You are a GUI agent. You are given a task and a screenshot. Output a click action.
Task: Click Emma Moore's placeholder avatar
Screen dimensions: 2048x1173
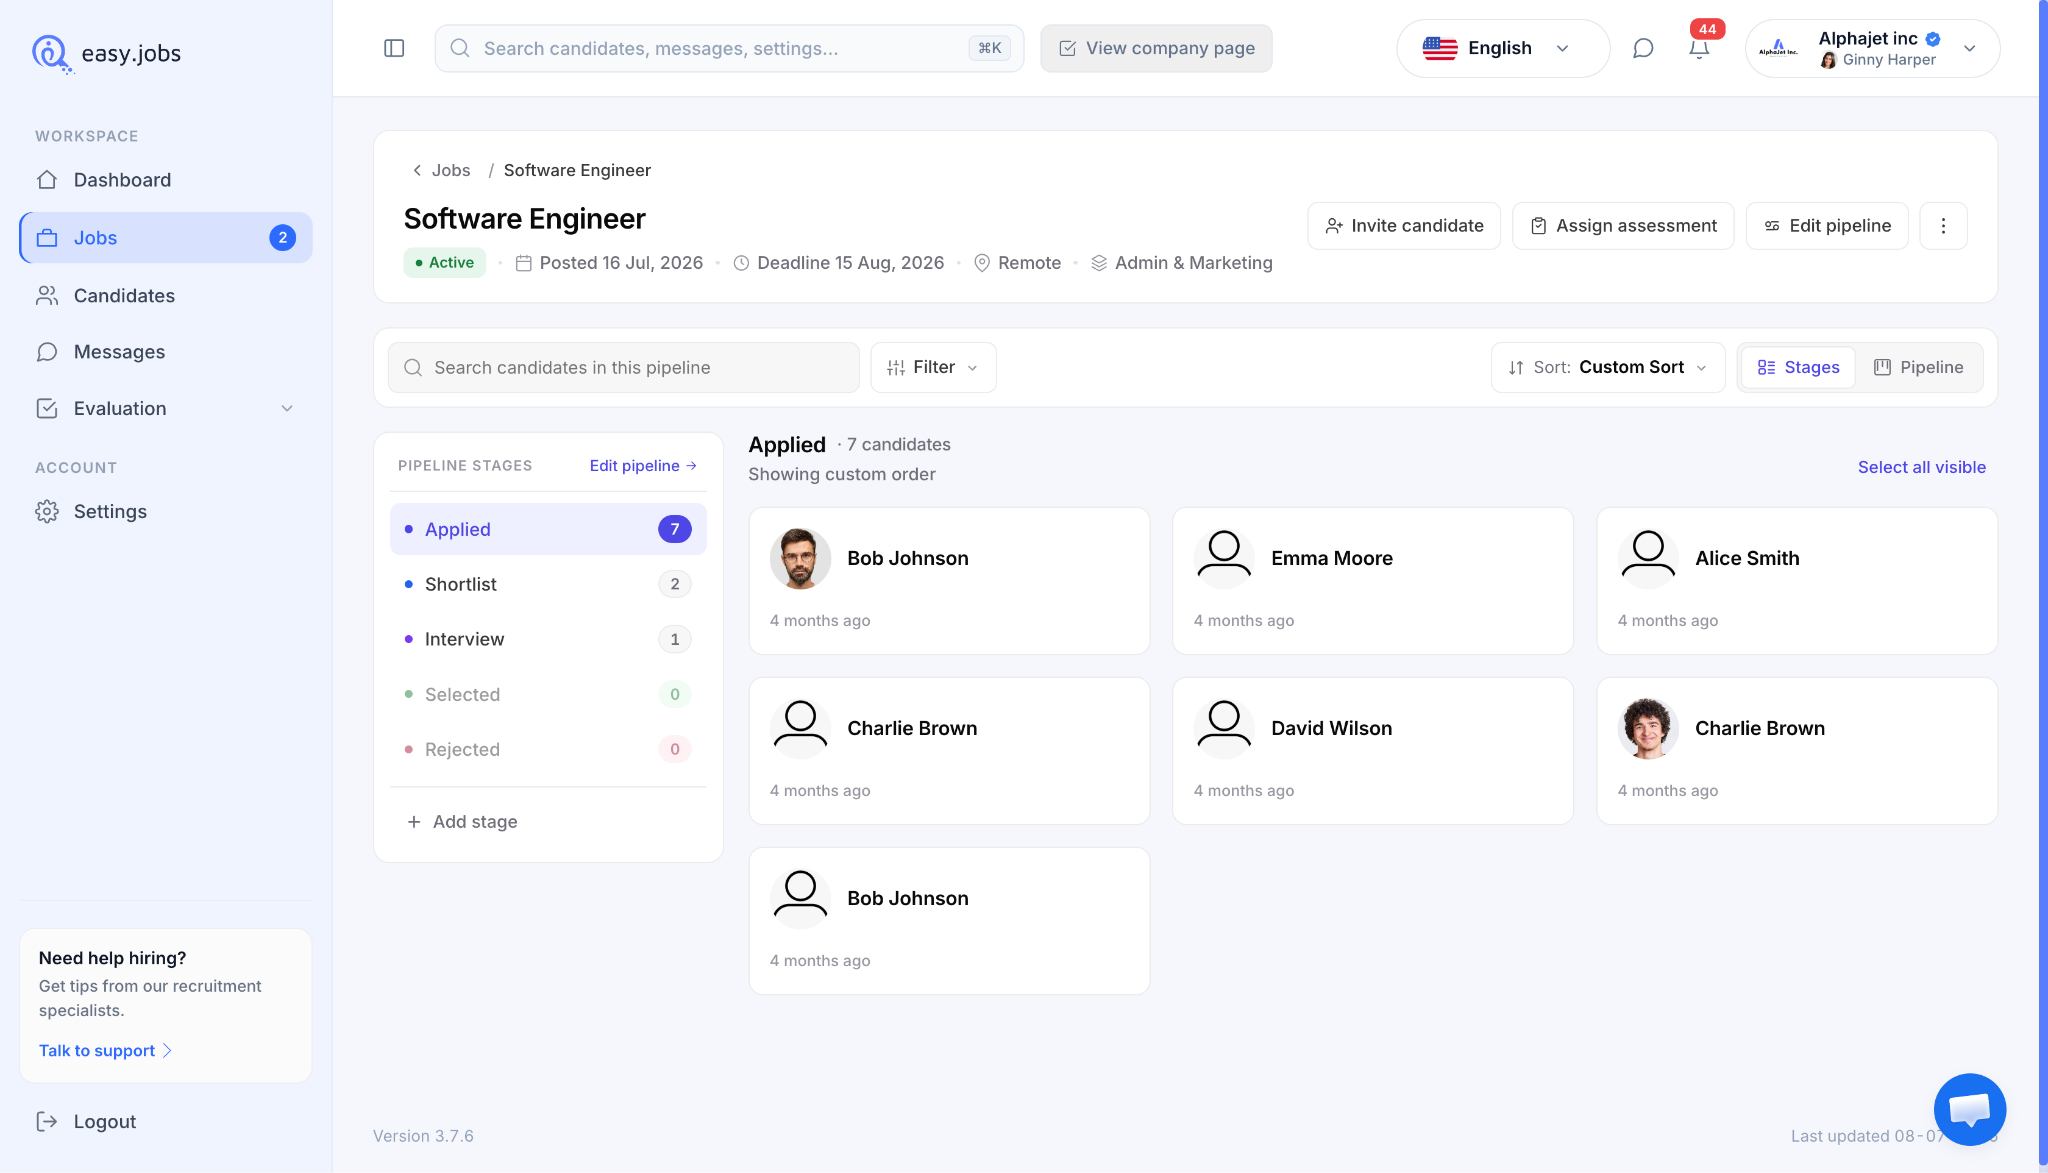coord(1224,558)
